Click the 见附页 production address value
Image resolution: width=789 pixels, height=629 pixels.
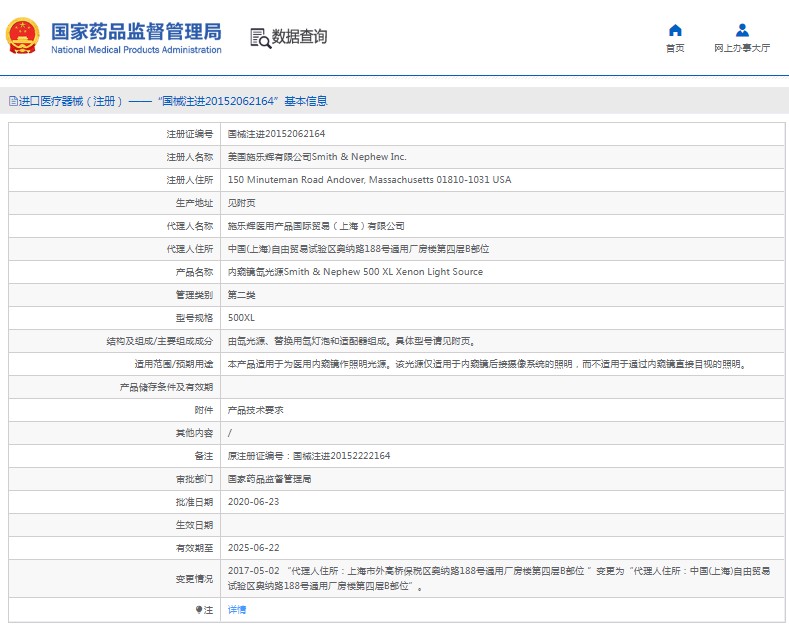(242, 203)
